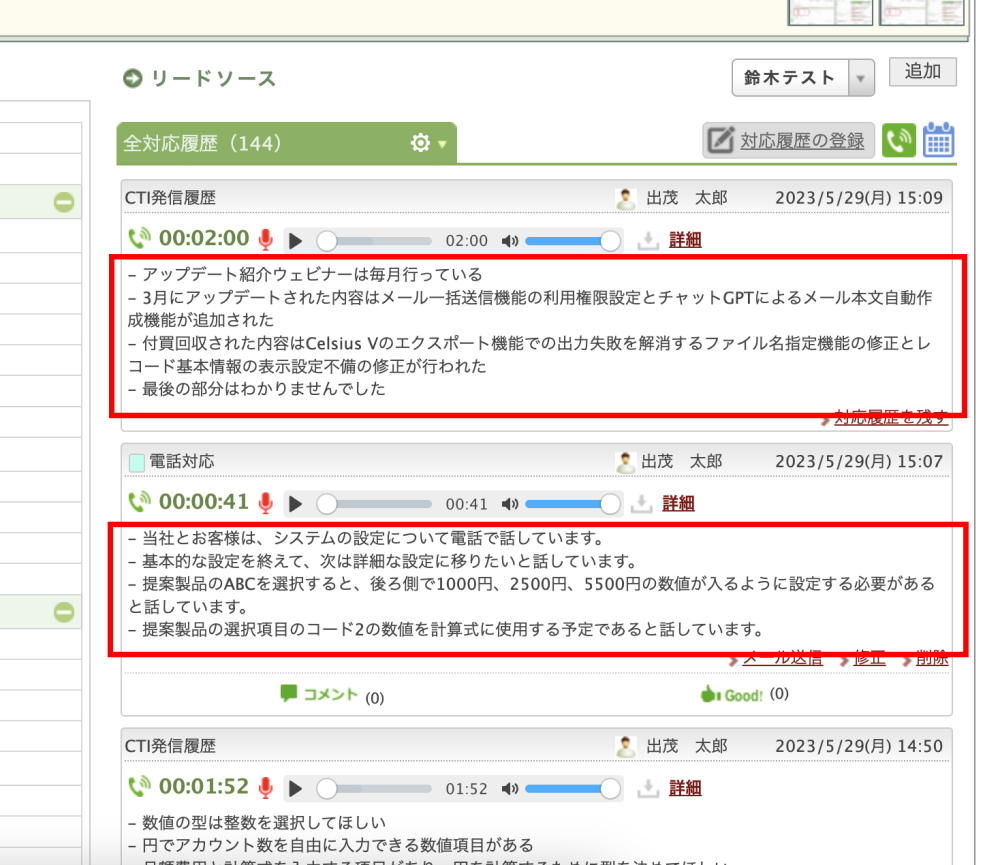
Task: Click phone icon next to 00:01:52
Action: click(x=139, y=787)
